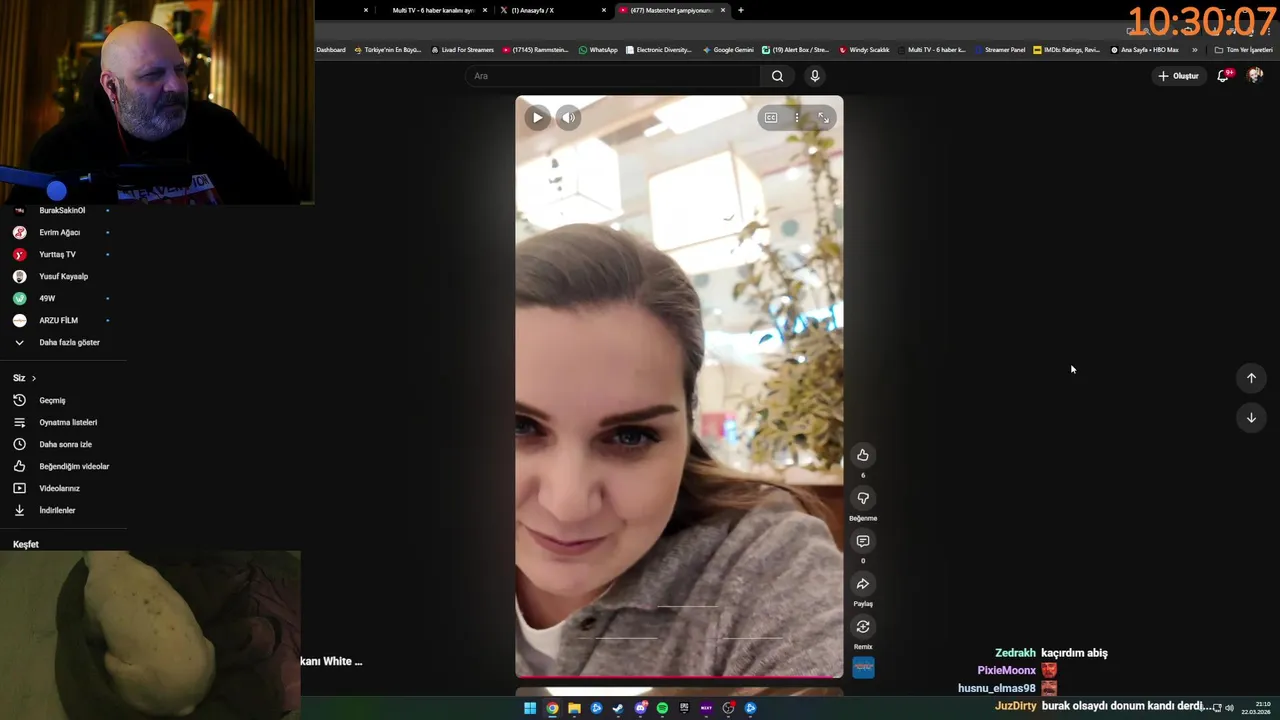Click the Keşfet section heading
Image resolution: width=1280 pixels, height=720 pixels.
(x=26, y=544)
